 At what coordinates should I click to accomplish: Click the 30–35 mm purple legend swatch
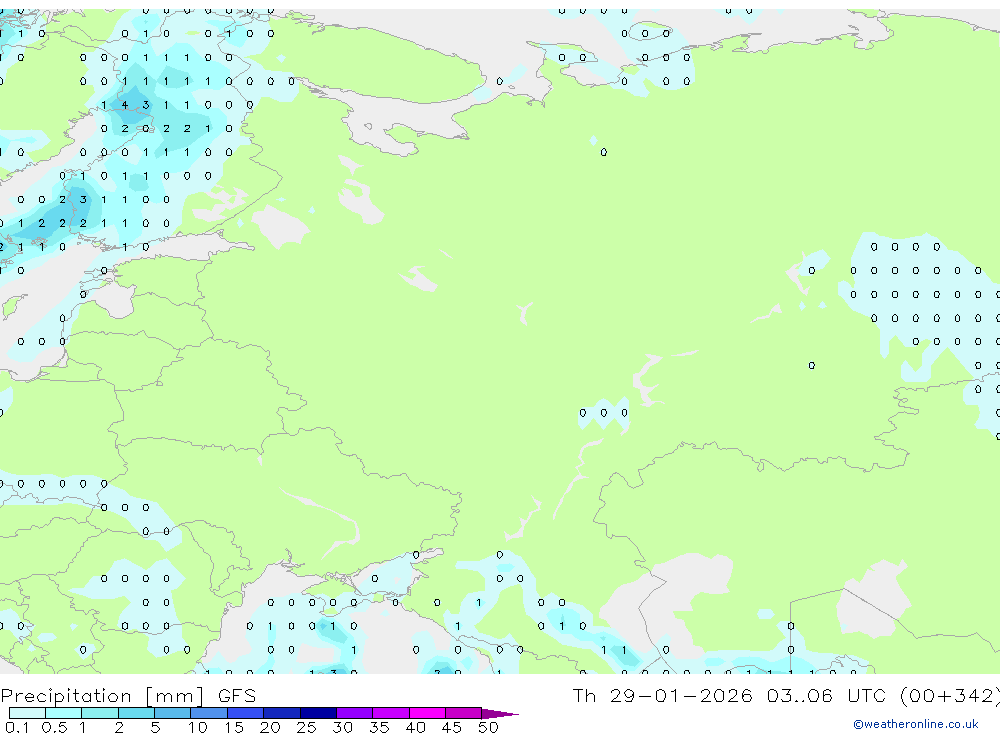pos(355,713)
